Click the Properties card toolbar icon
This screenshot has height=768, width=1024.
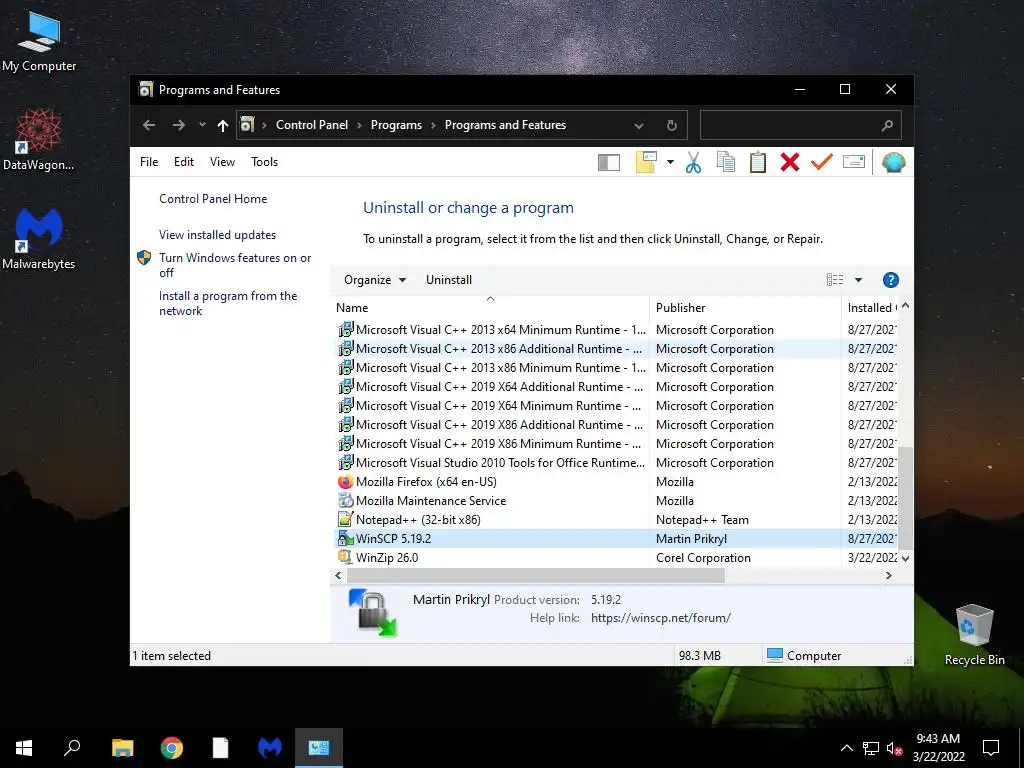(854, 161)
